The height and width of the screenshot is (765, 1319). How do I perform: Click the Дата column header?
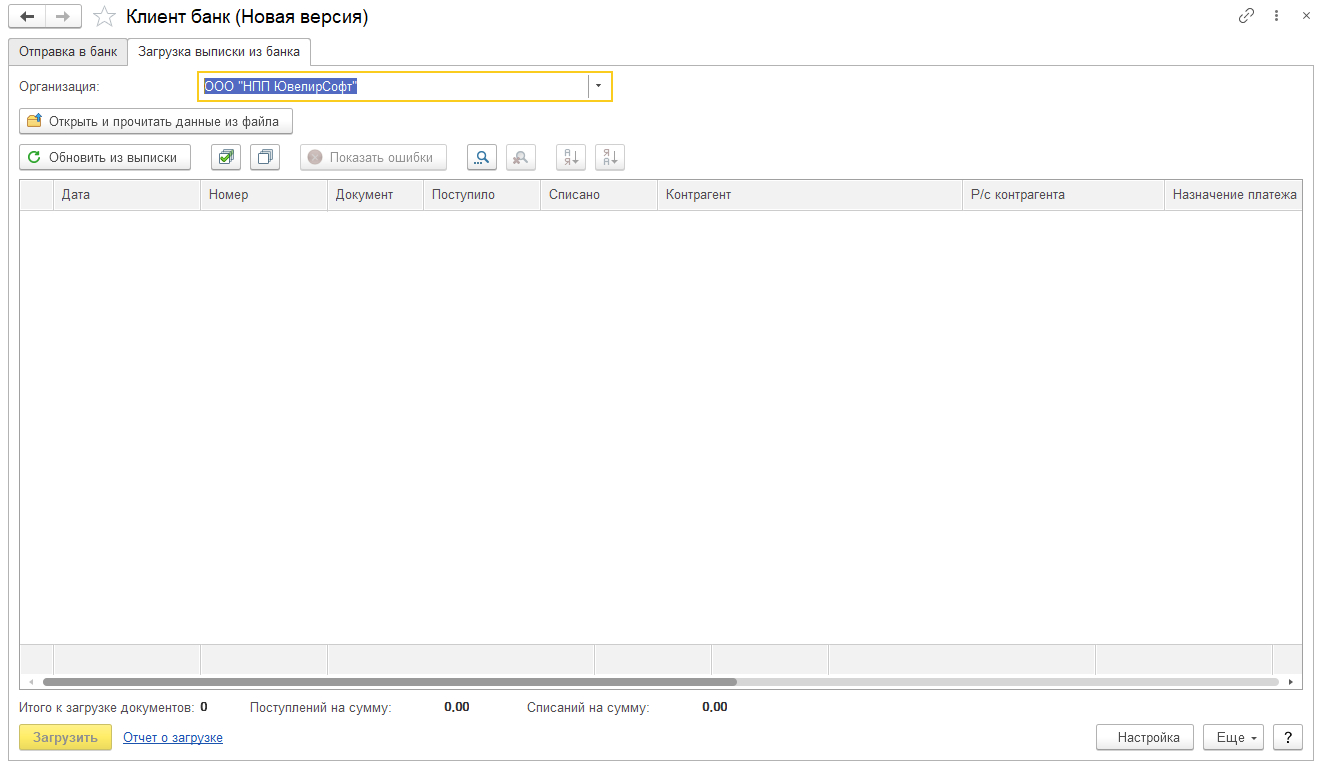coord(127,195)
